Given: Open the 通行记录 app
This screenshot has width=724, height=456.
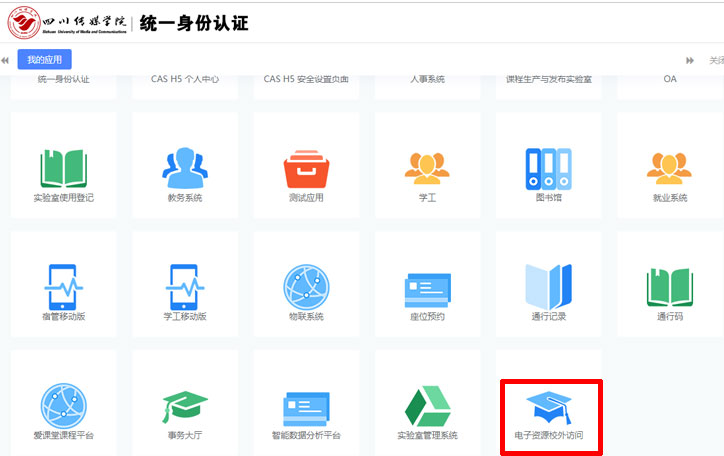Looking at the screenshot, I should (x=548, y=288).
